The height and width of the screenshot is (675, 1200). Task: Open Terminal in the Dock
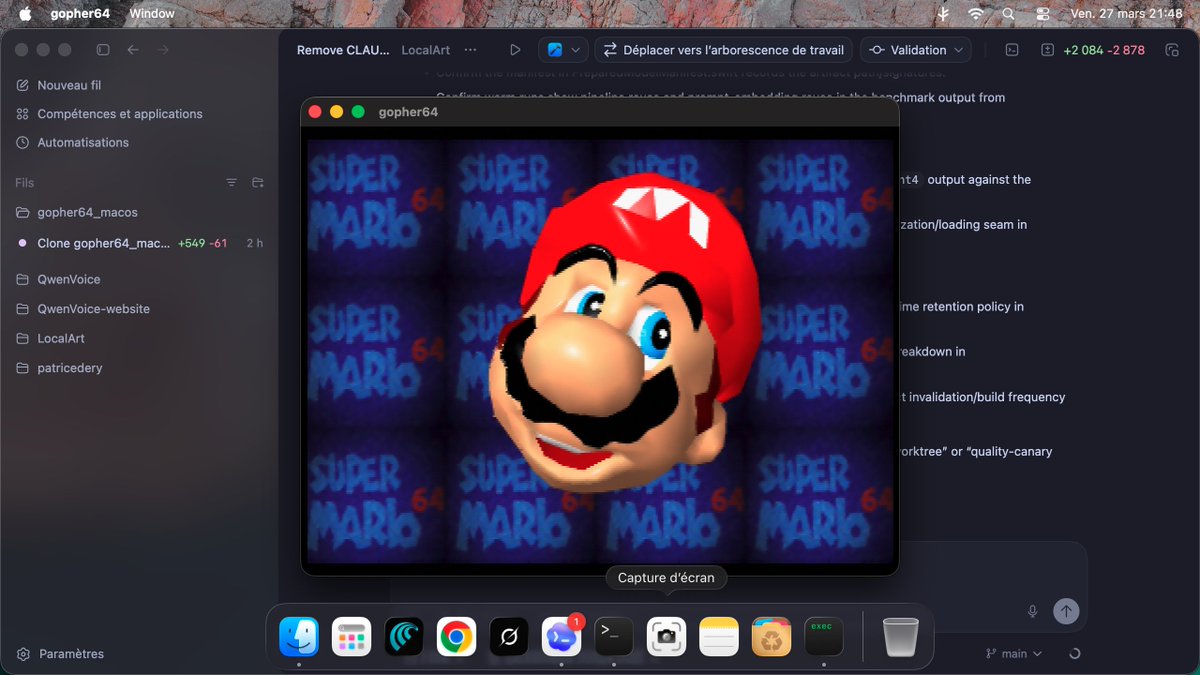[614, 636]
